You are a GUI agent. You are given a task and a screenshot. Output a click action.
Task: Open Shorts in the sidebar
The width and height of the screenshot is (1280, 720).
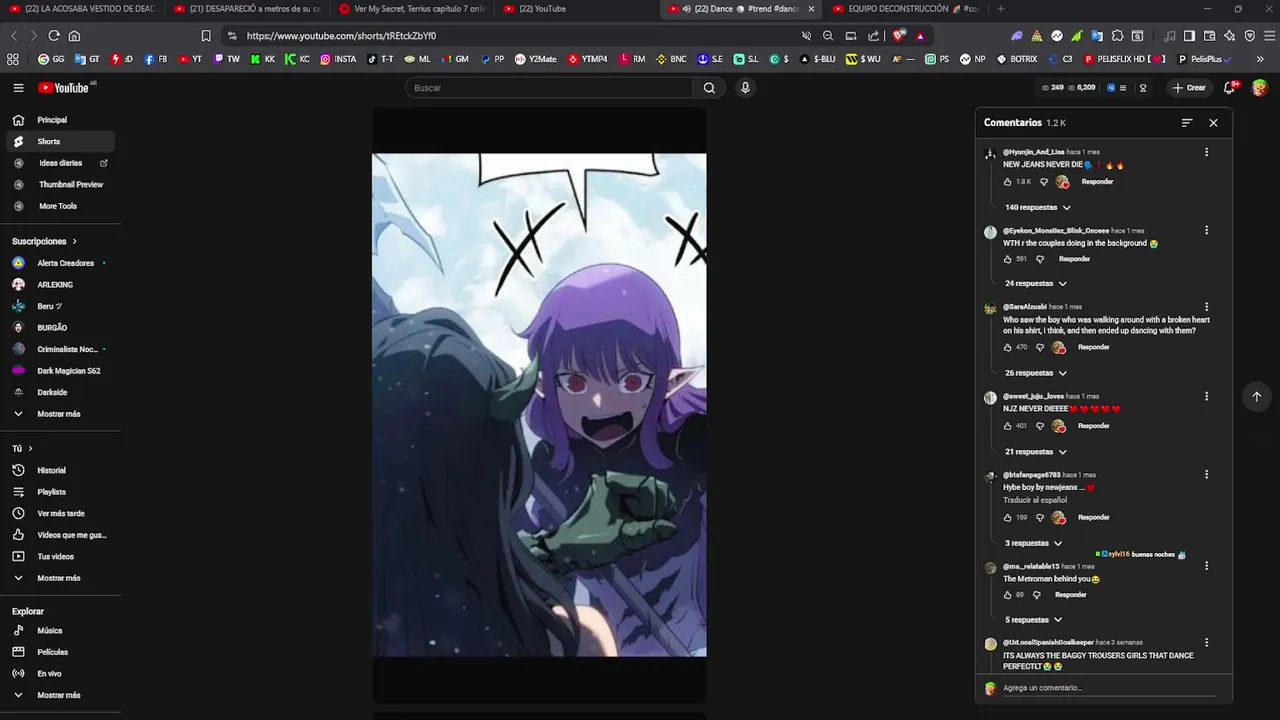coord(58,142)
